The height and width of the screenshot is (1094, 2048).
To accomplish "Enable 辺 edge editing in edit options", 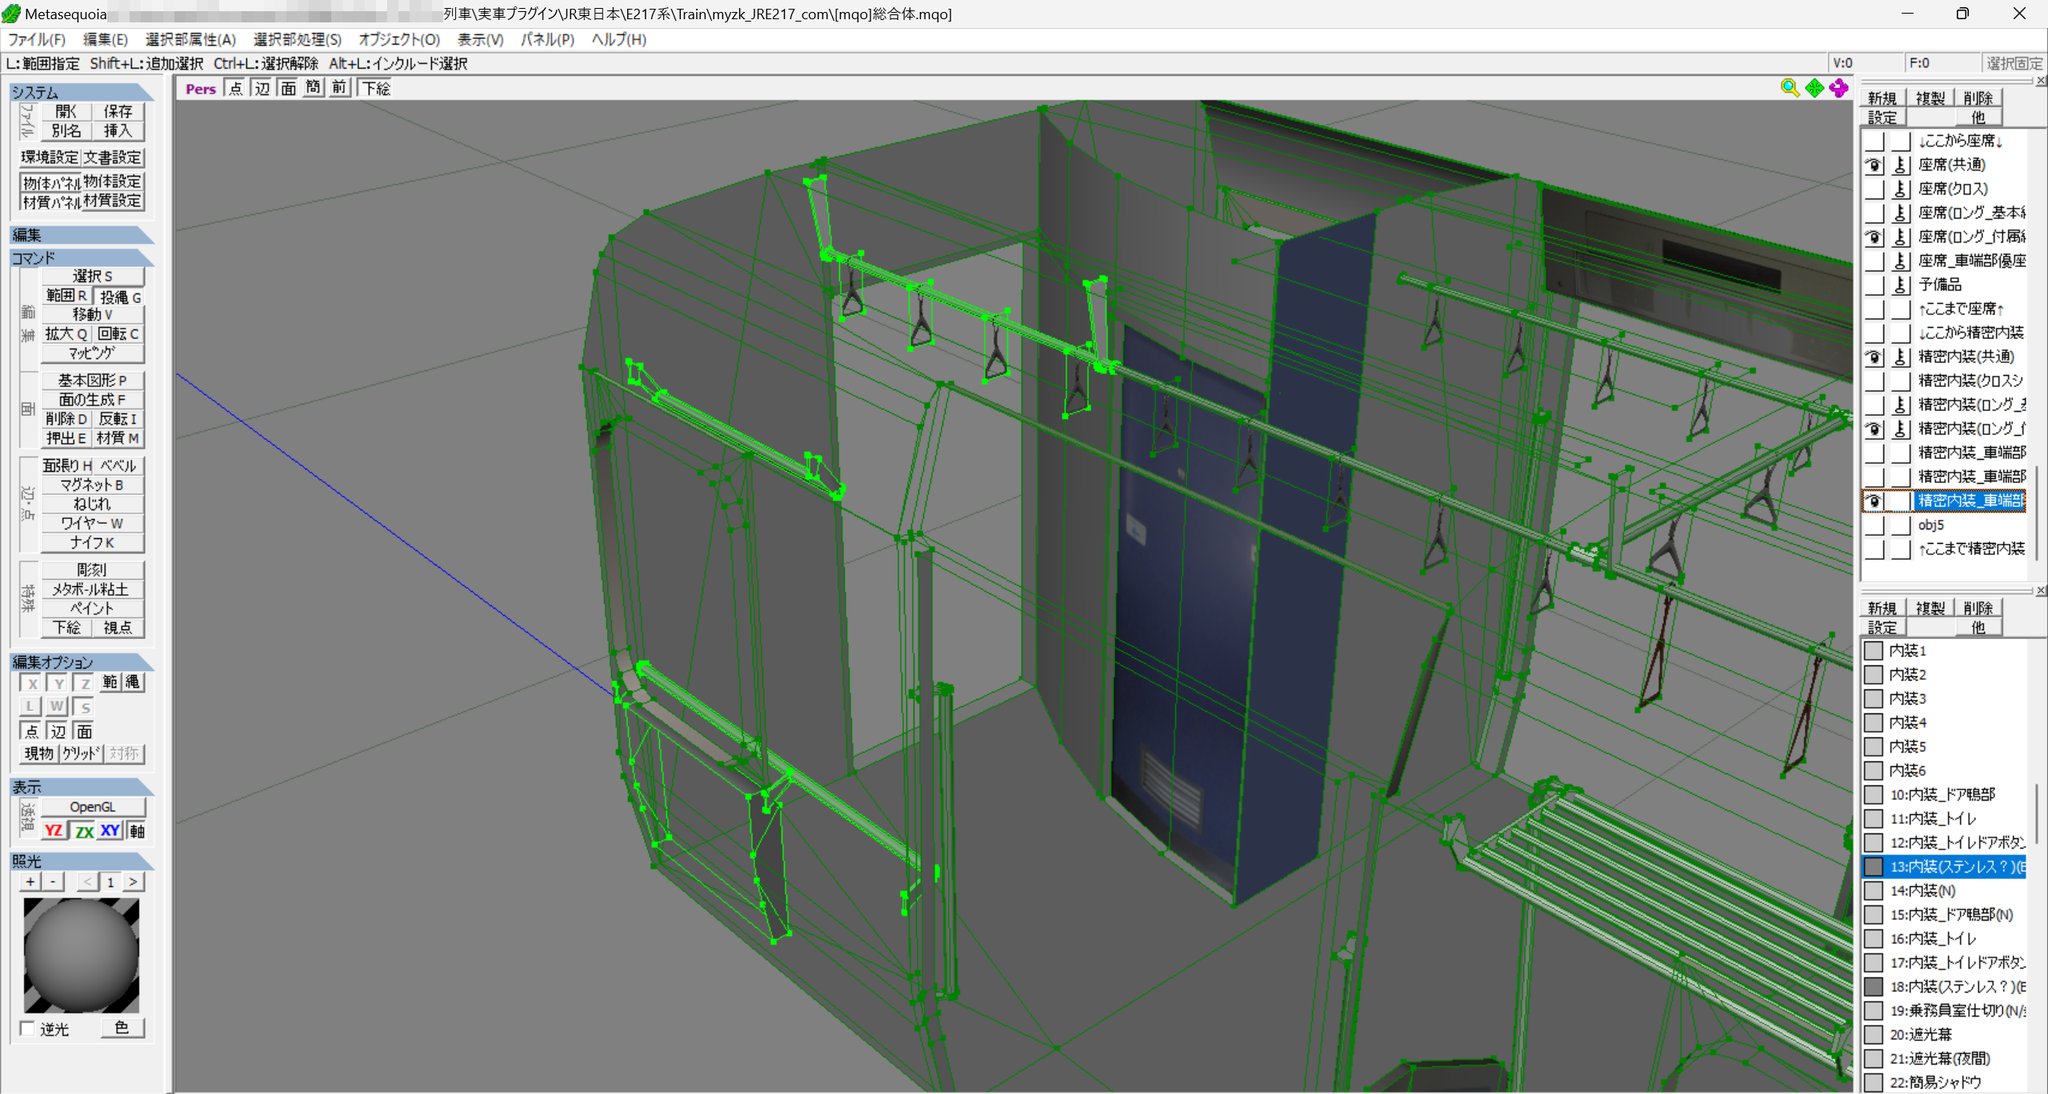I will 58,731.
